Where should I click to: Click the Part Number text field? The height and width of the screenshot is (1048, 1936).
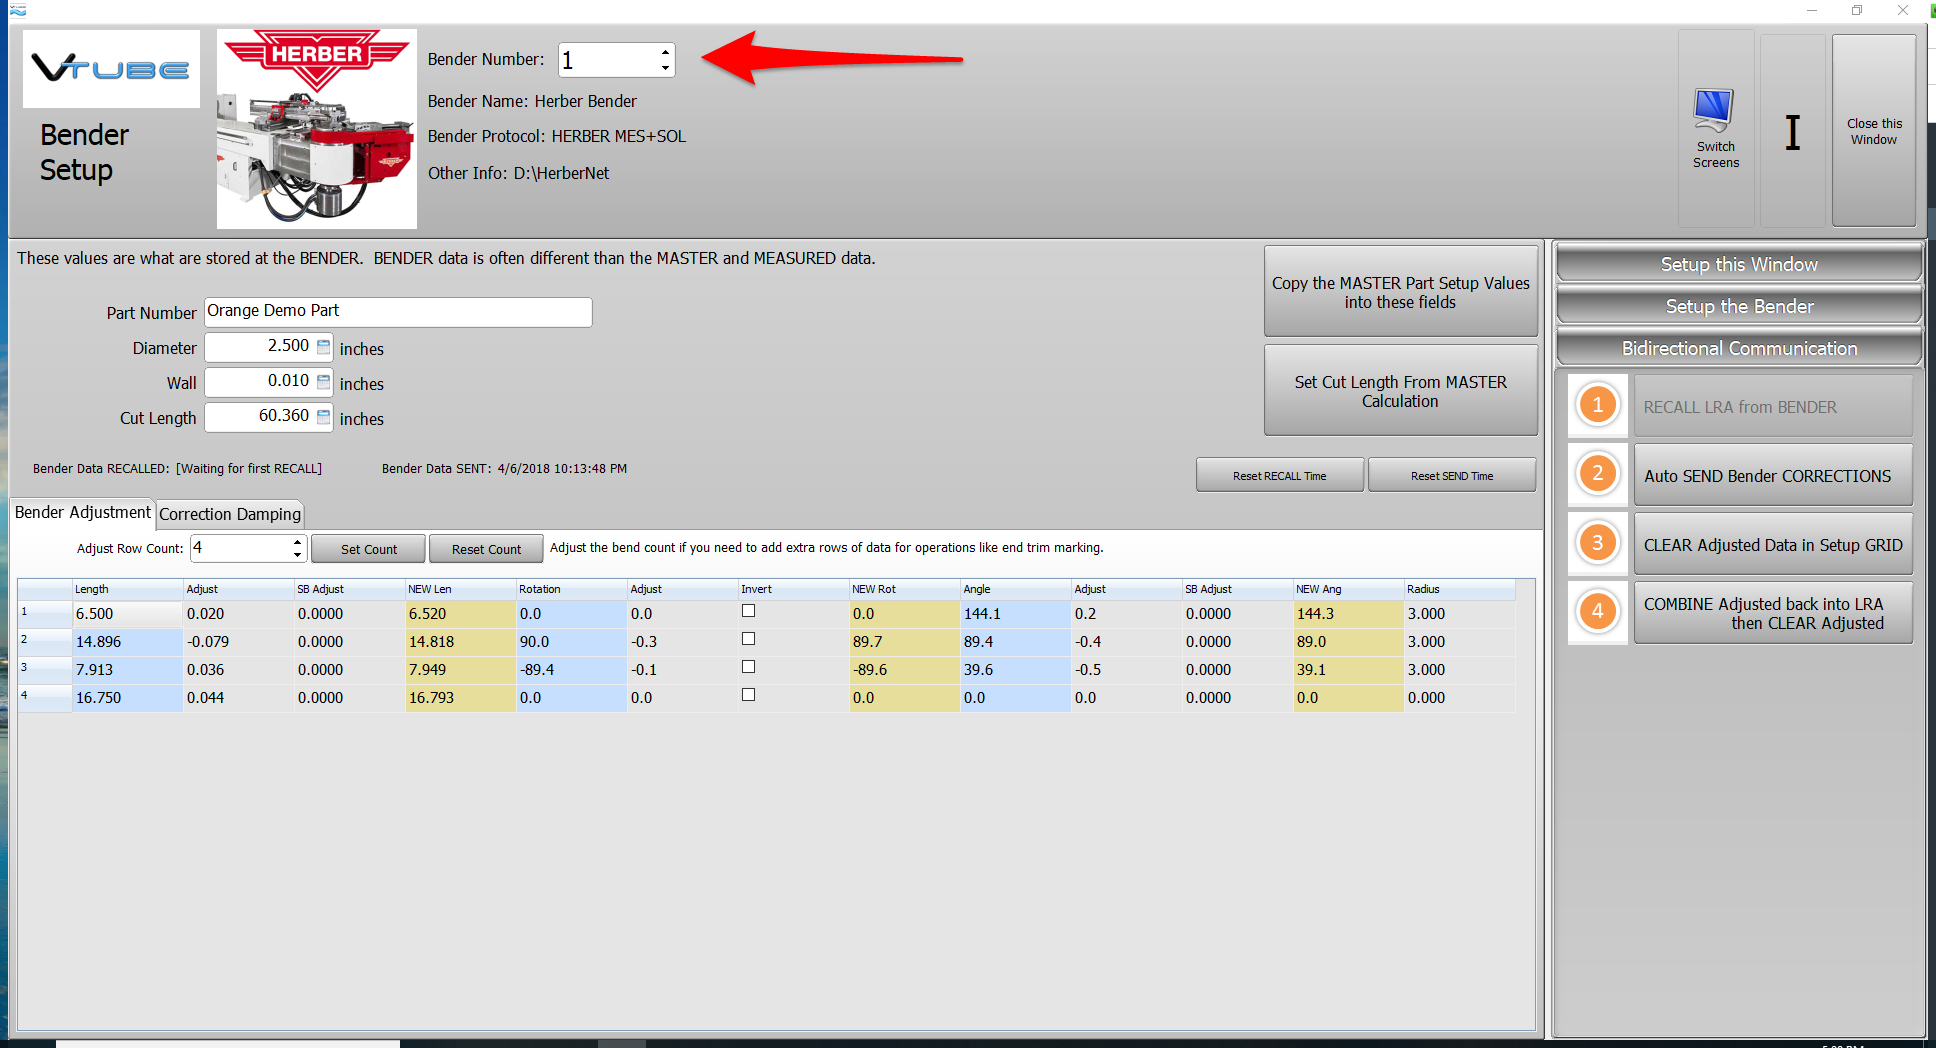[x=398, y=312]
